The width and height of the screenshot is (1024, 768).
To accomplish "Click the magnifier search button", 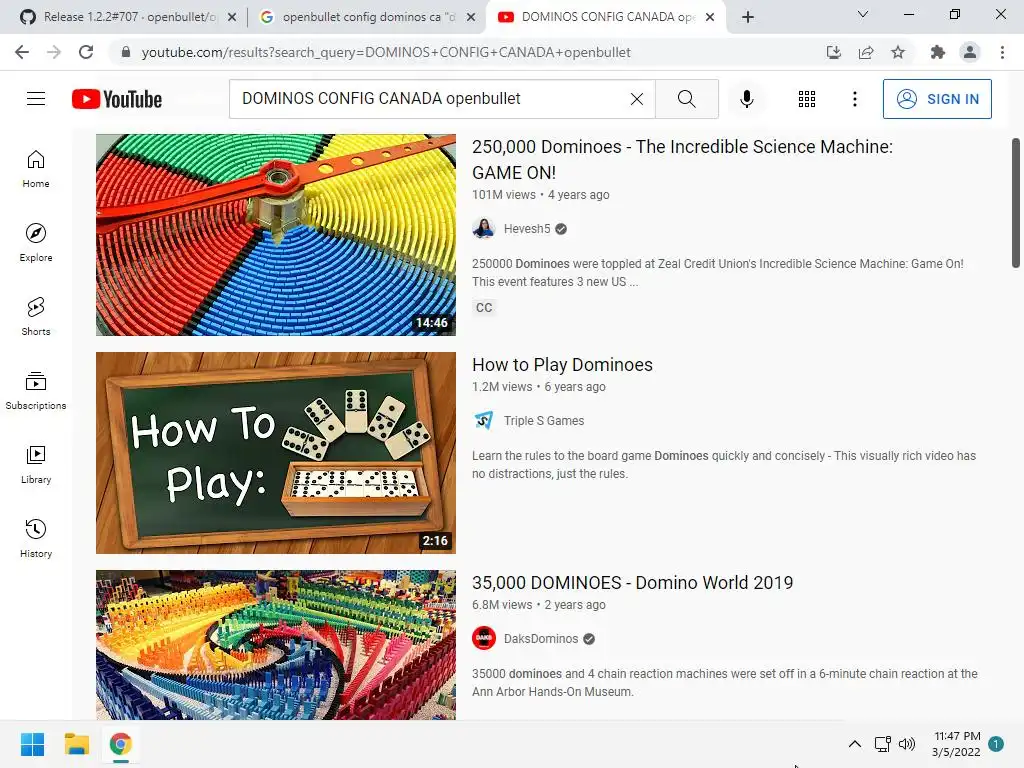I will (686, 99).
